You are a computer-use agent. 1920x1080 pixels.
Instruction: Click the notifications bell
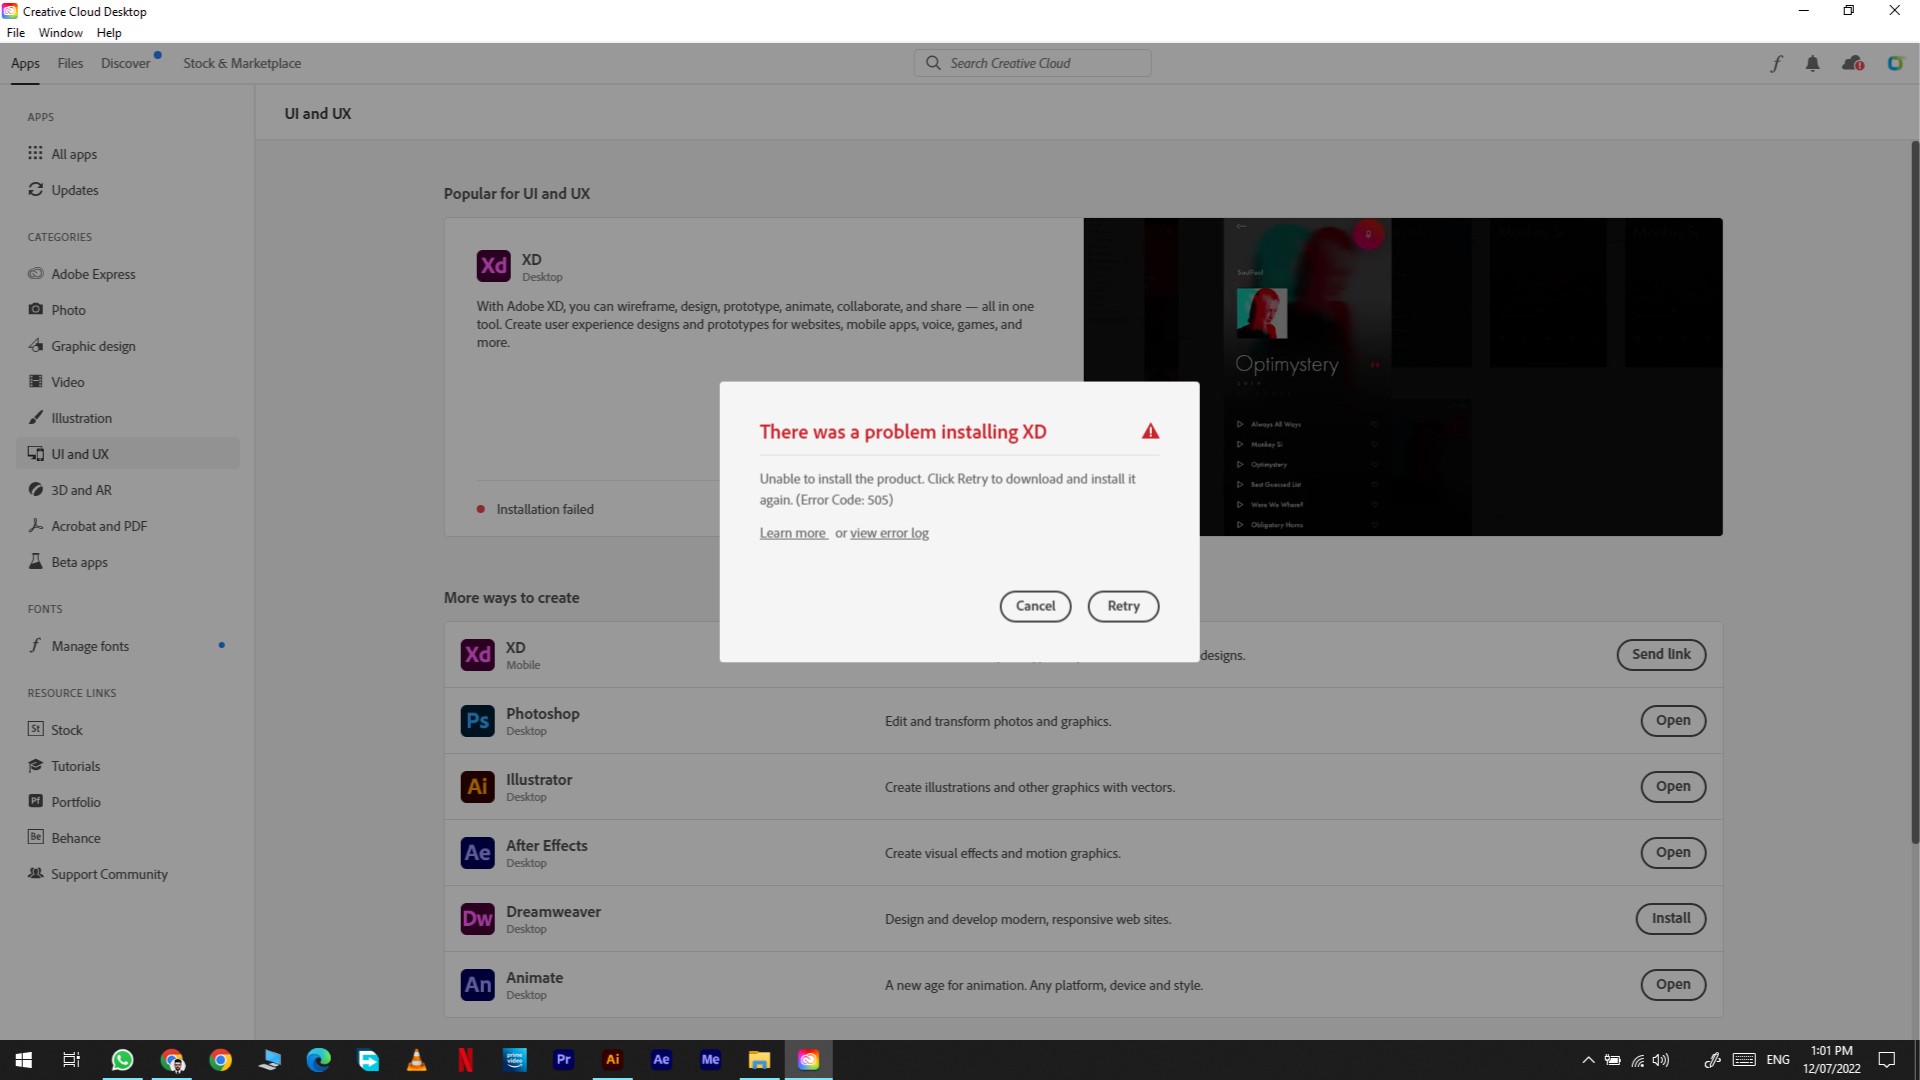tap(1812, 62)
